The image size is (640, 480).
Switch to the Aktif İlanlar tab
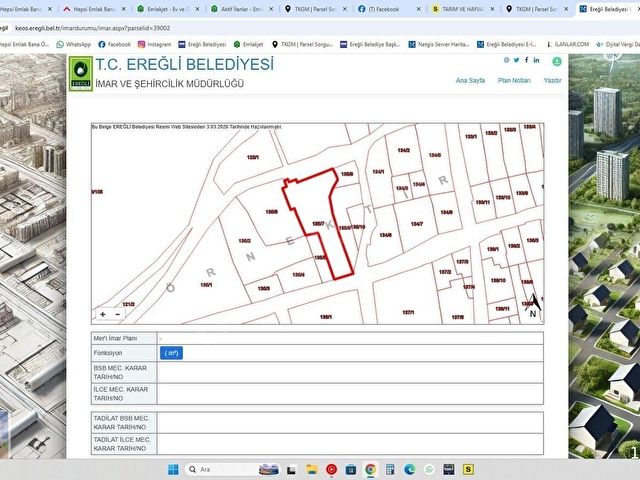coord(237,9)
